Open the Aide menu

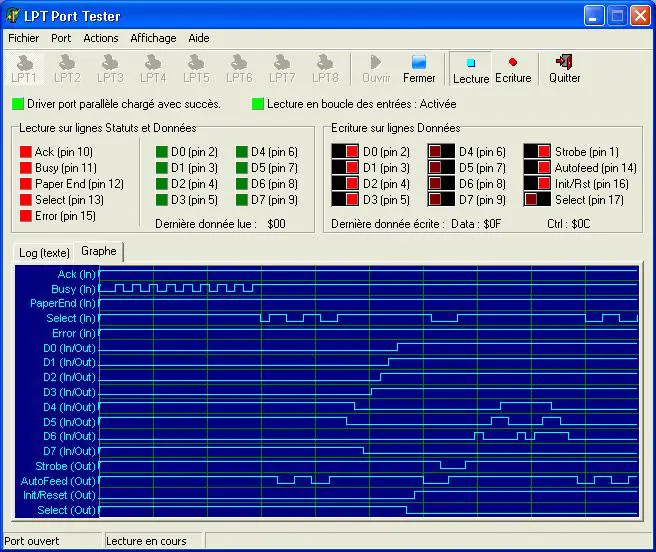pos(199,38)
